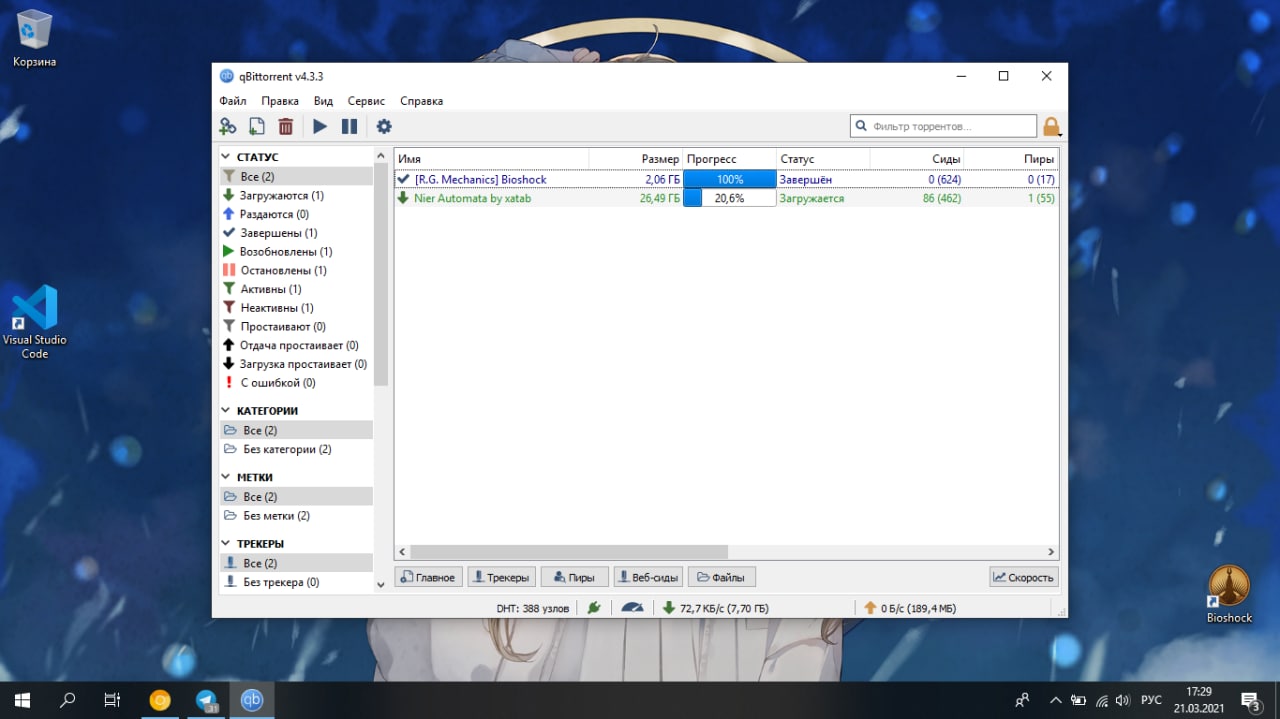The image size is (1280, 719).
Task: Open Файл menu
Action: 233,101
